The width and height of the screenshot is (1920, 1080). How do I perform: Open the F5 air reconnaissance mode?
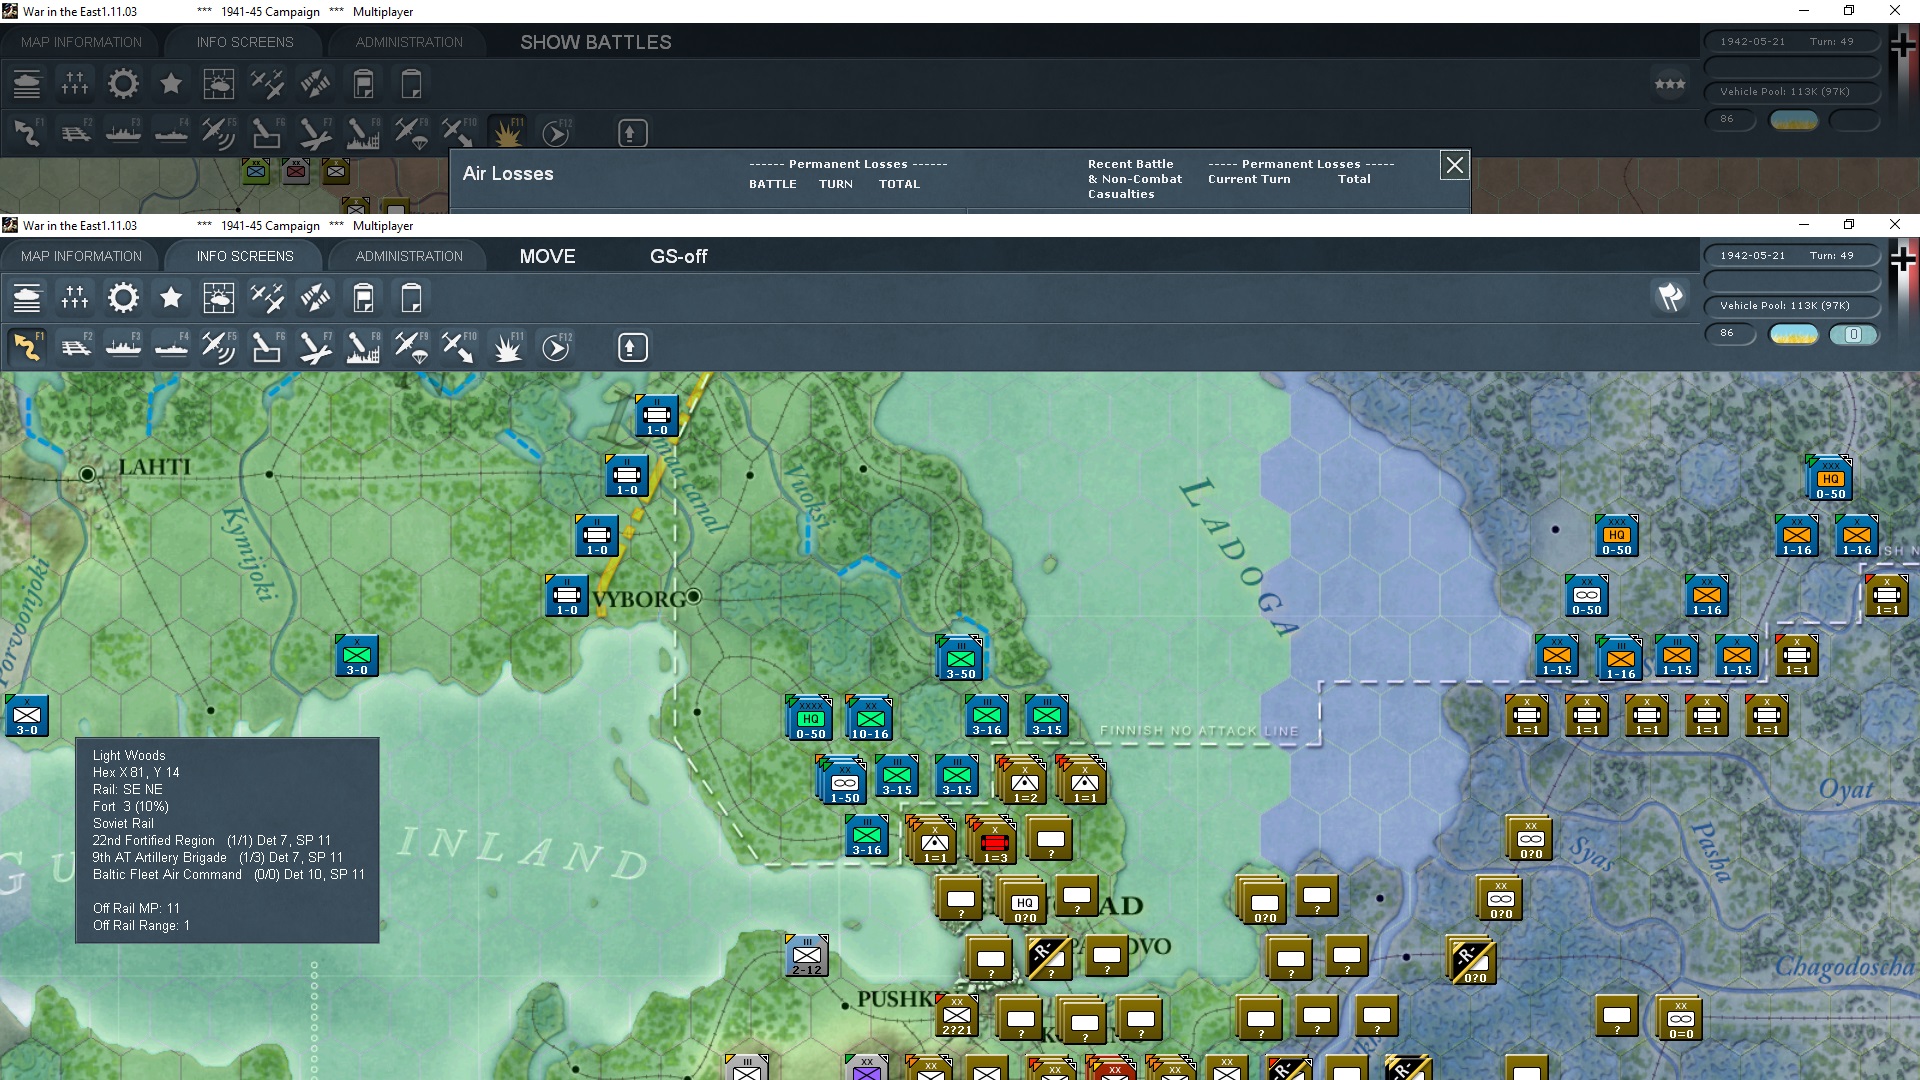[x=220, y=347]
